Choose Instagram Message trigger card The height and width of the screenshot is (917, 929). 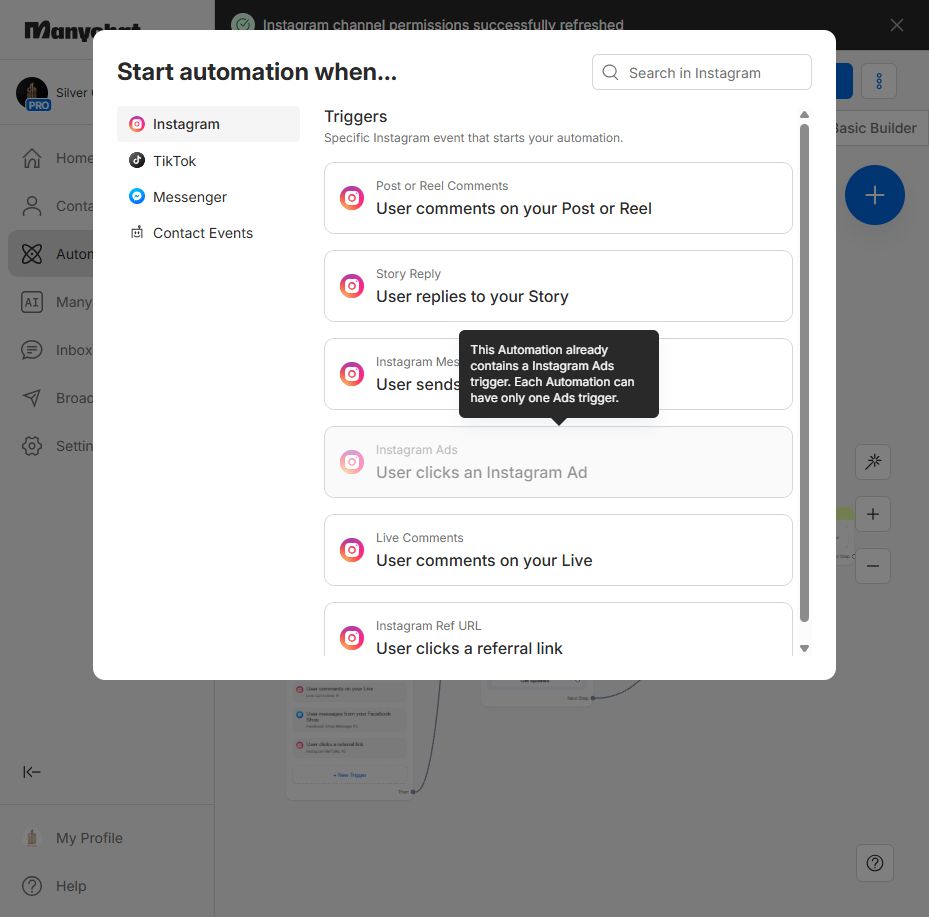pos(558,374)
